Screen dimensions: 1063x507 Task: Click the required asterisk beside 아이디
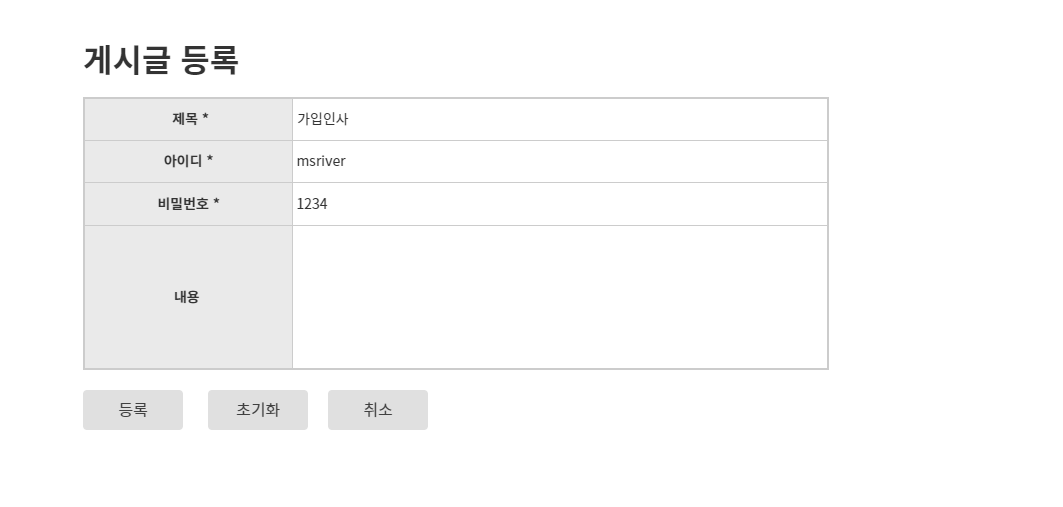click(209, 159)
